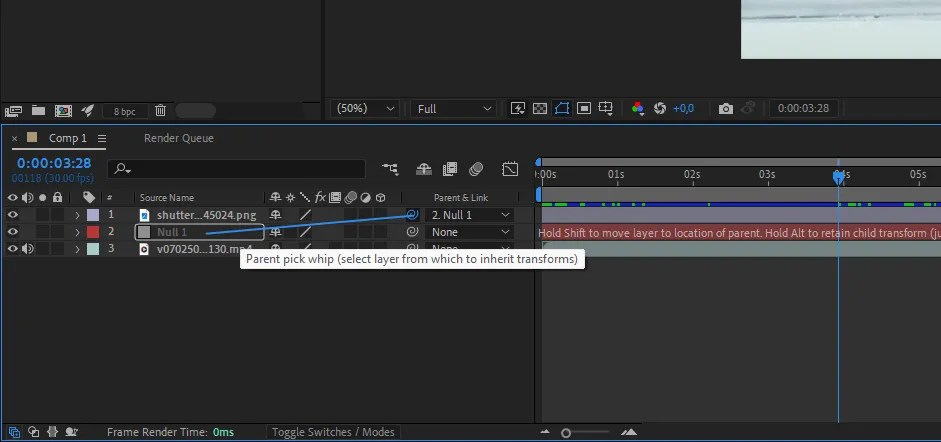Adjust exposure value +0,0

coord(683,109)
